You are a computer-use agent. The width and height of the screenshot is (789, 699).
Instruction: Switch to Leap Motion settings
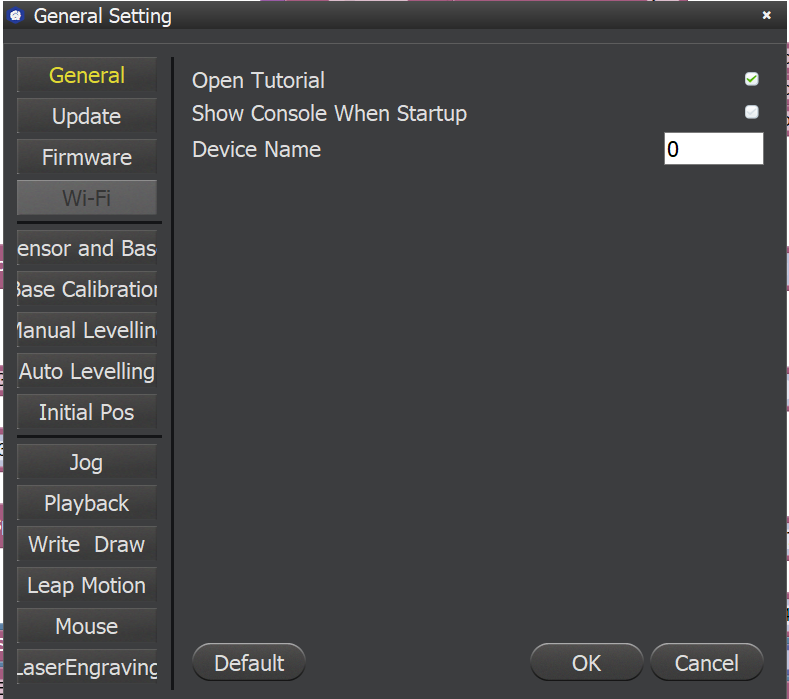tap(87, 586)
